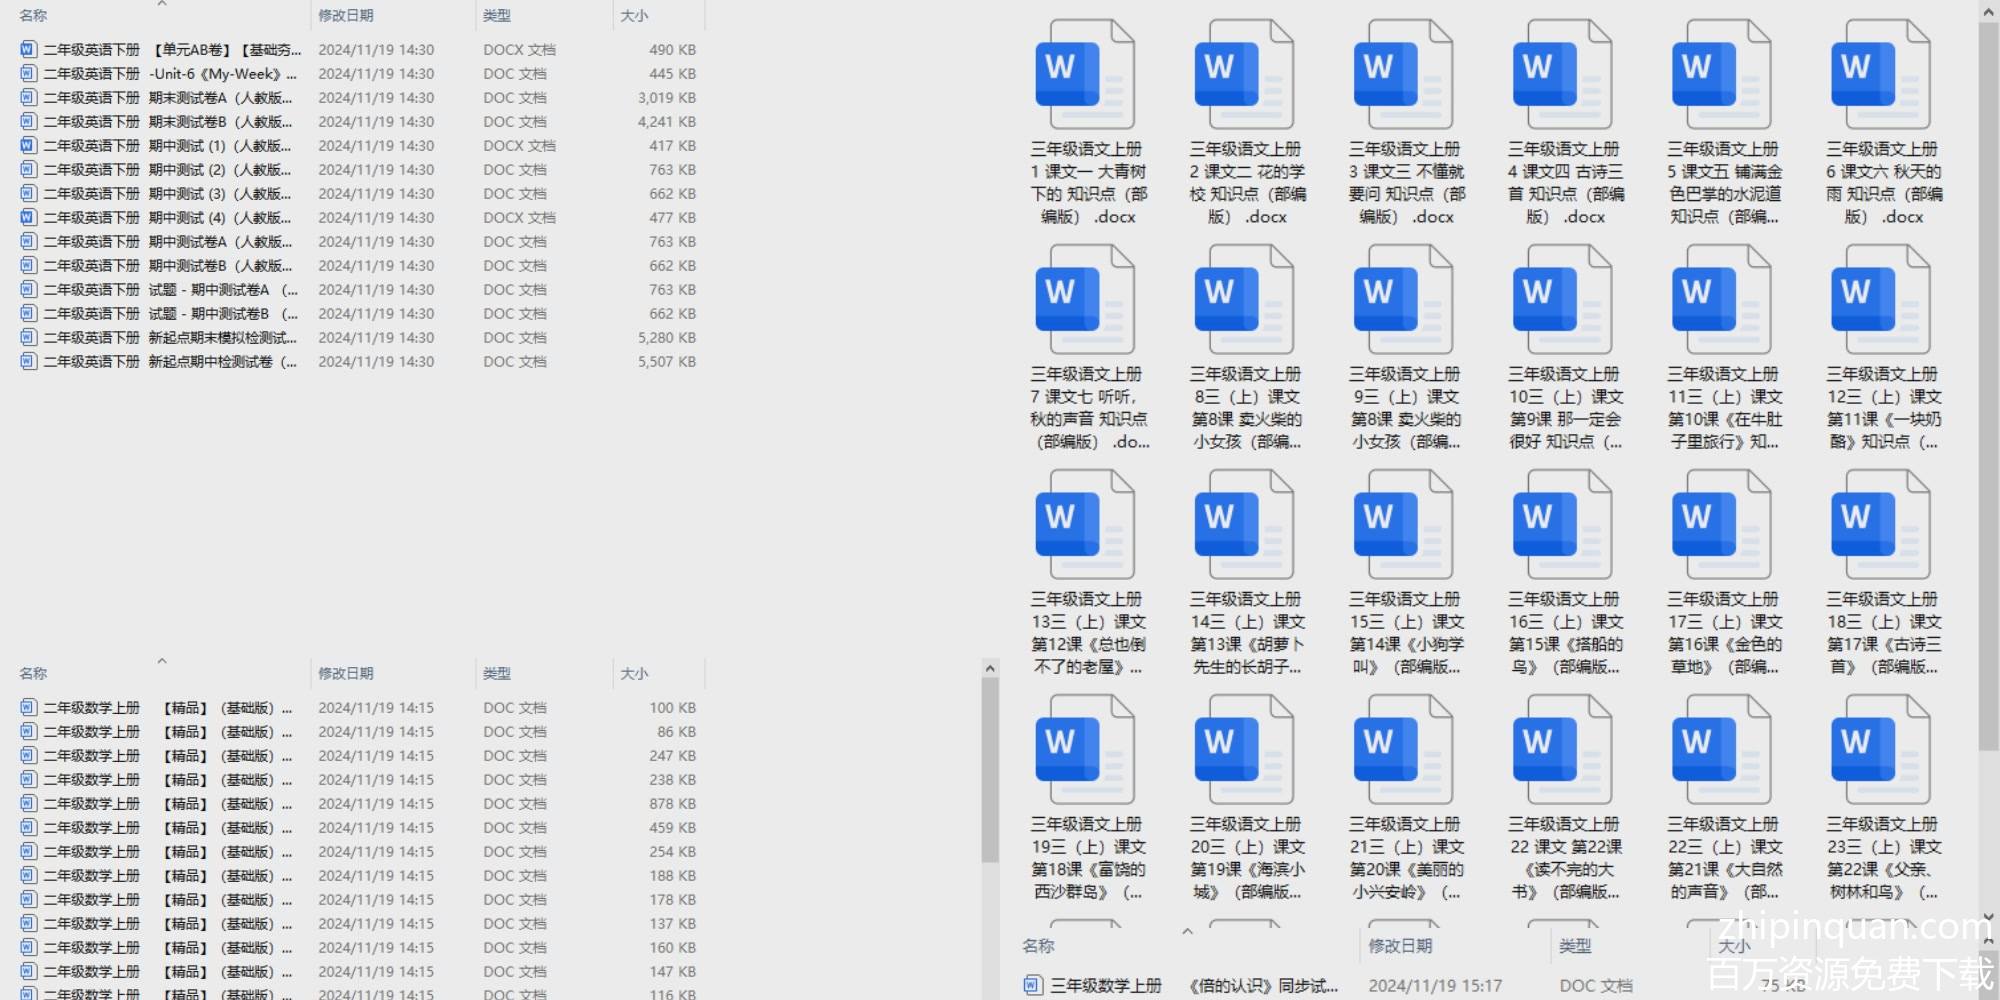Select the 第14课 小狗学叫 document icon
This screenshot has height=1000, width=2000.
click(x=1403, y=526)
